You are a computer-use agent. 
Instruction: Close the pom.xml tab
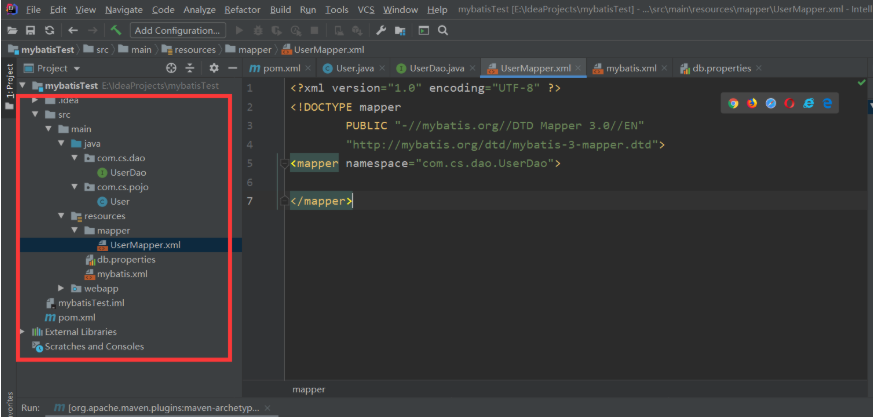click(308, 68)
